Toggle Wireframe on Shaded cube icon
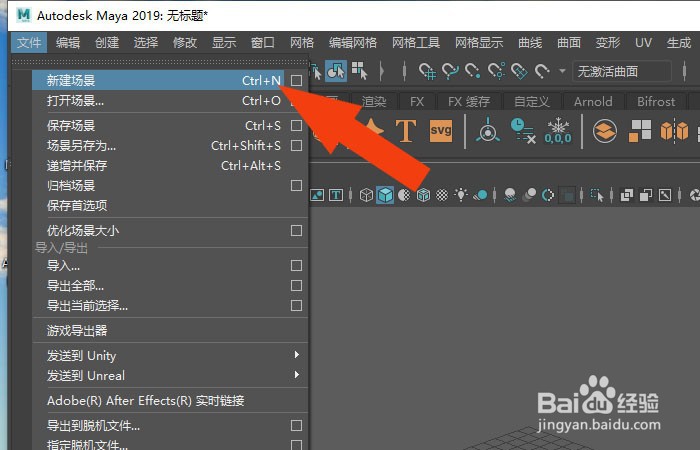Viewport: 700px width, 450px height. click(423, 195)
